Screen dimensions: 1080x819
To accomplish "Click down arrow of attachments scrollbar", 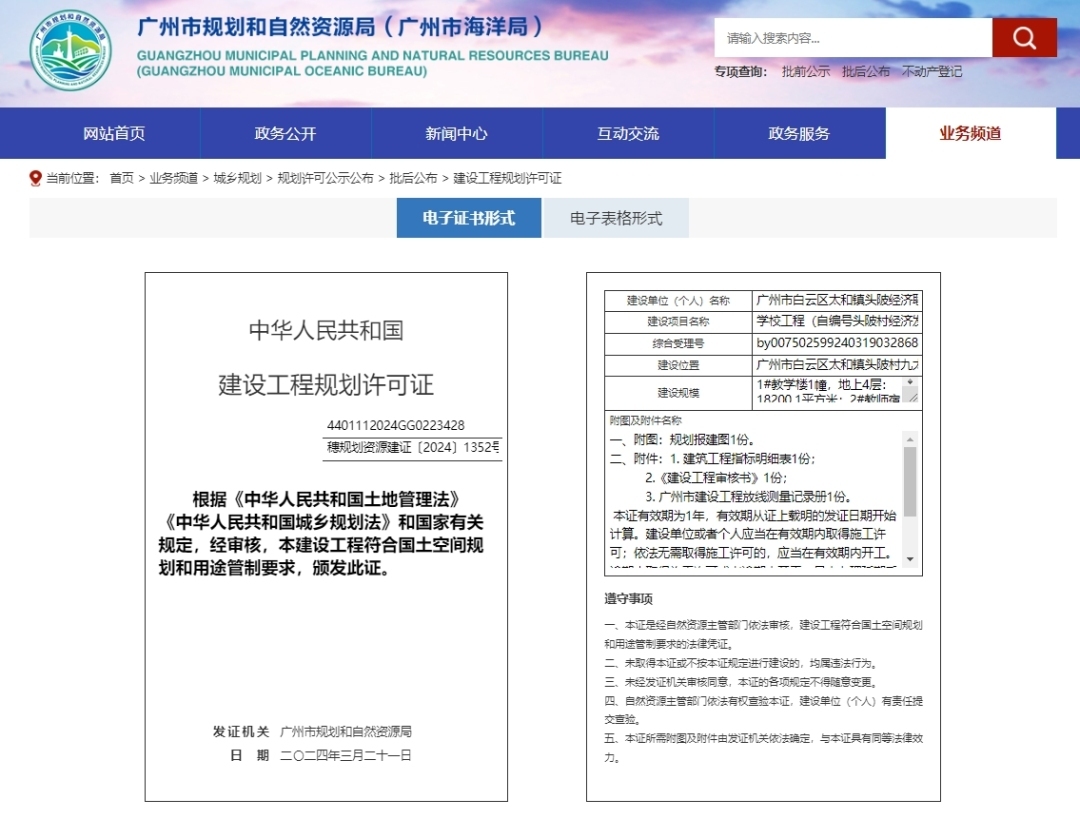I will (910, 558).
